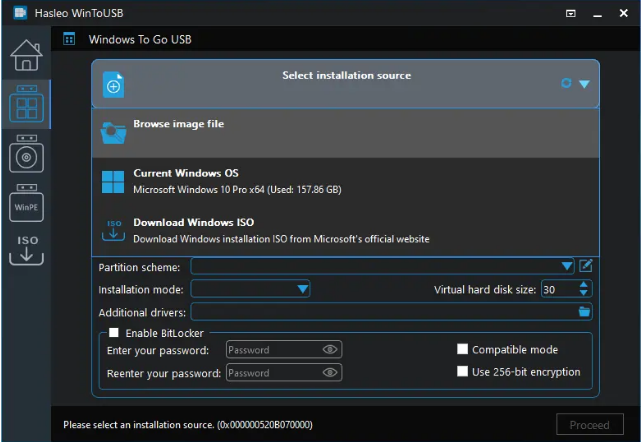Viewport: 641px width, 442px height.
Task: Expand the Installation mode dropdown
Action: coord(303,289)
